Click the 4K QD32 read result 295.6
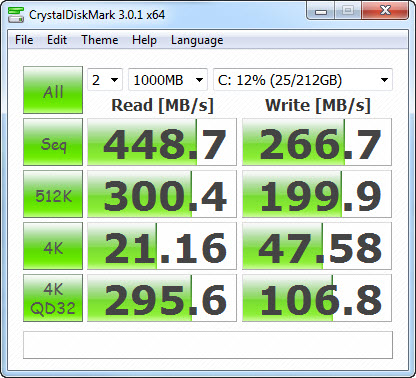 click(x=162, y=298)
